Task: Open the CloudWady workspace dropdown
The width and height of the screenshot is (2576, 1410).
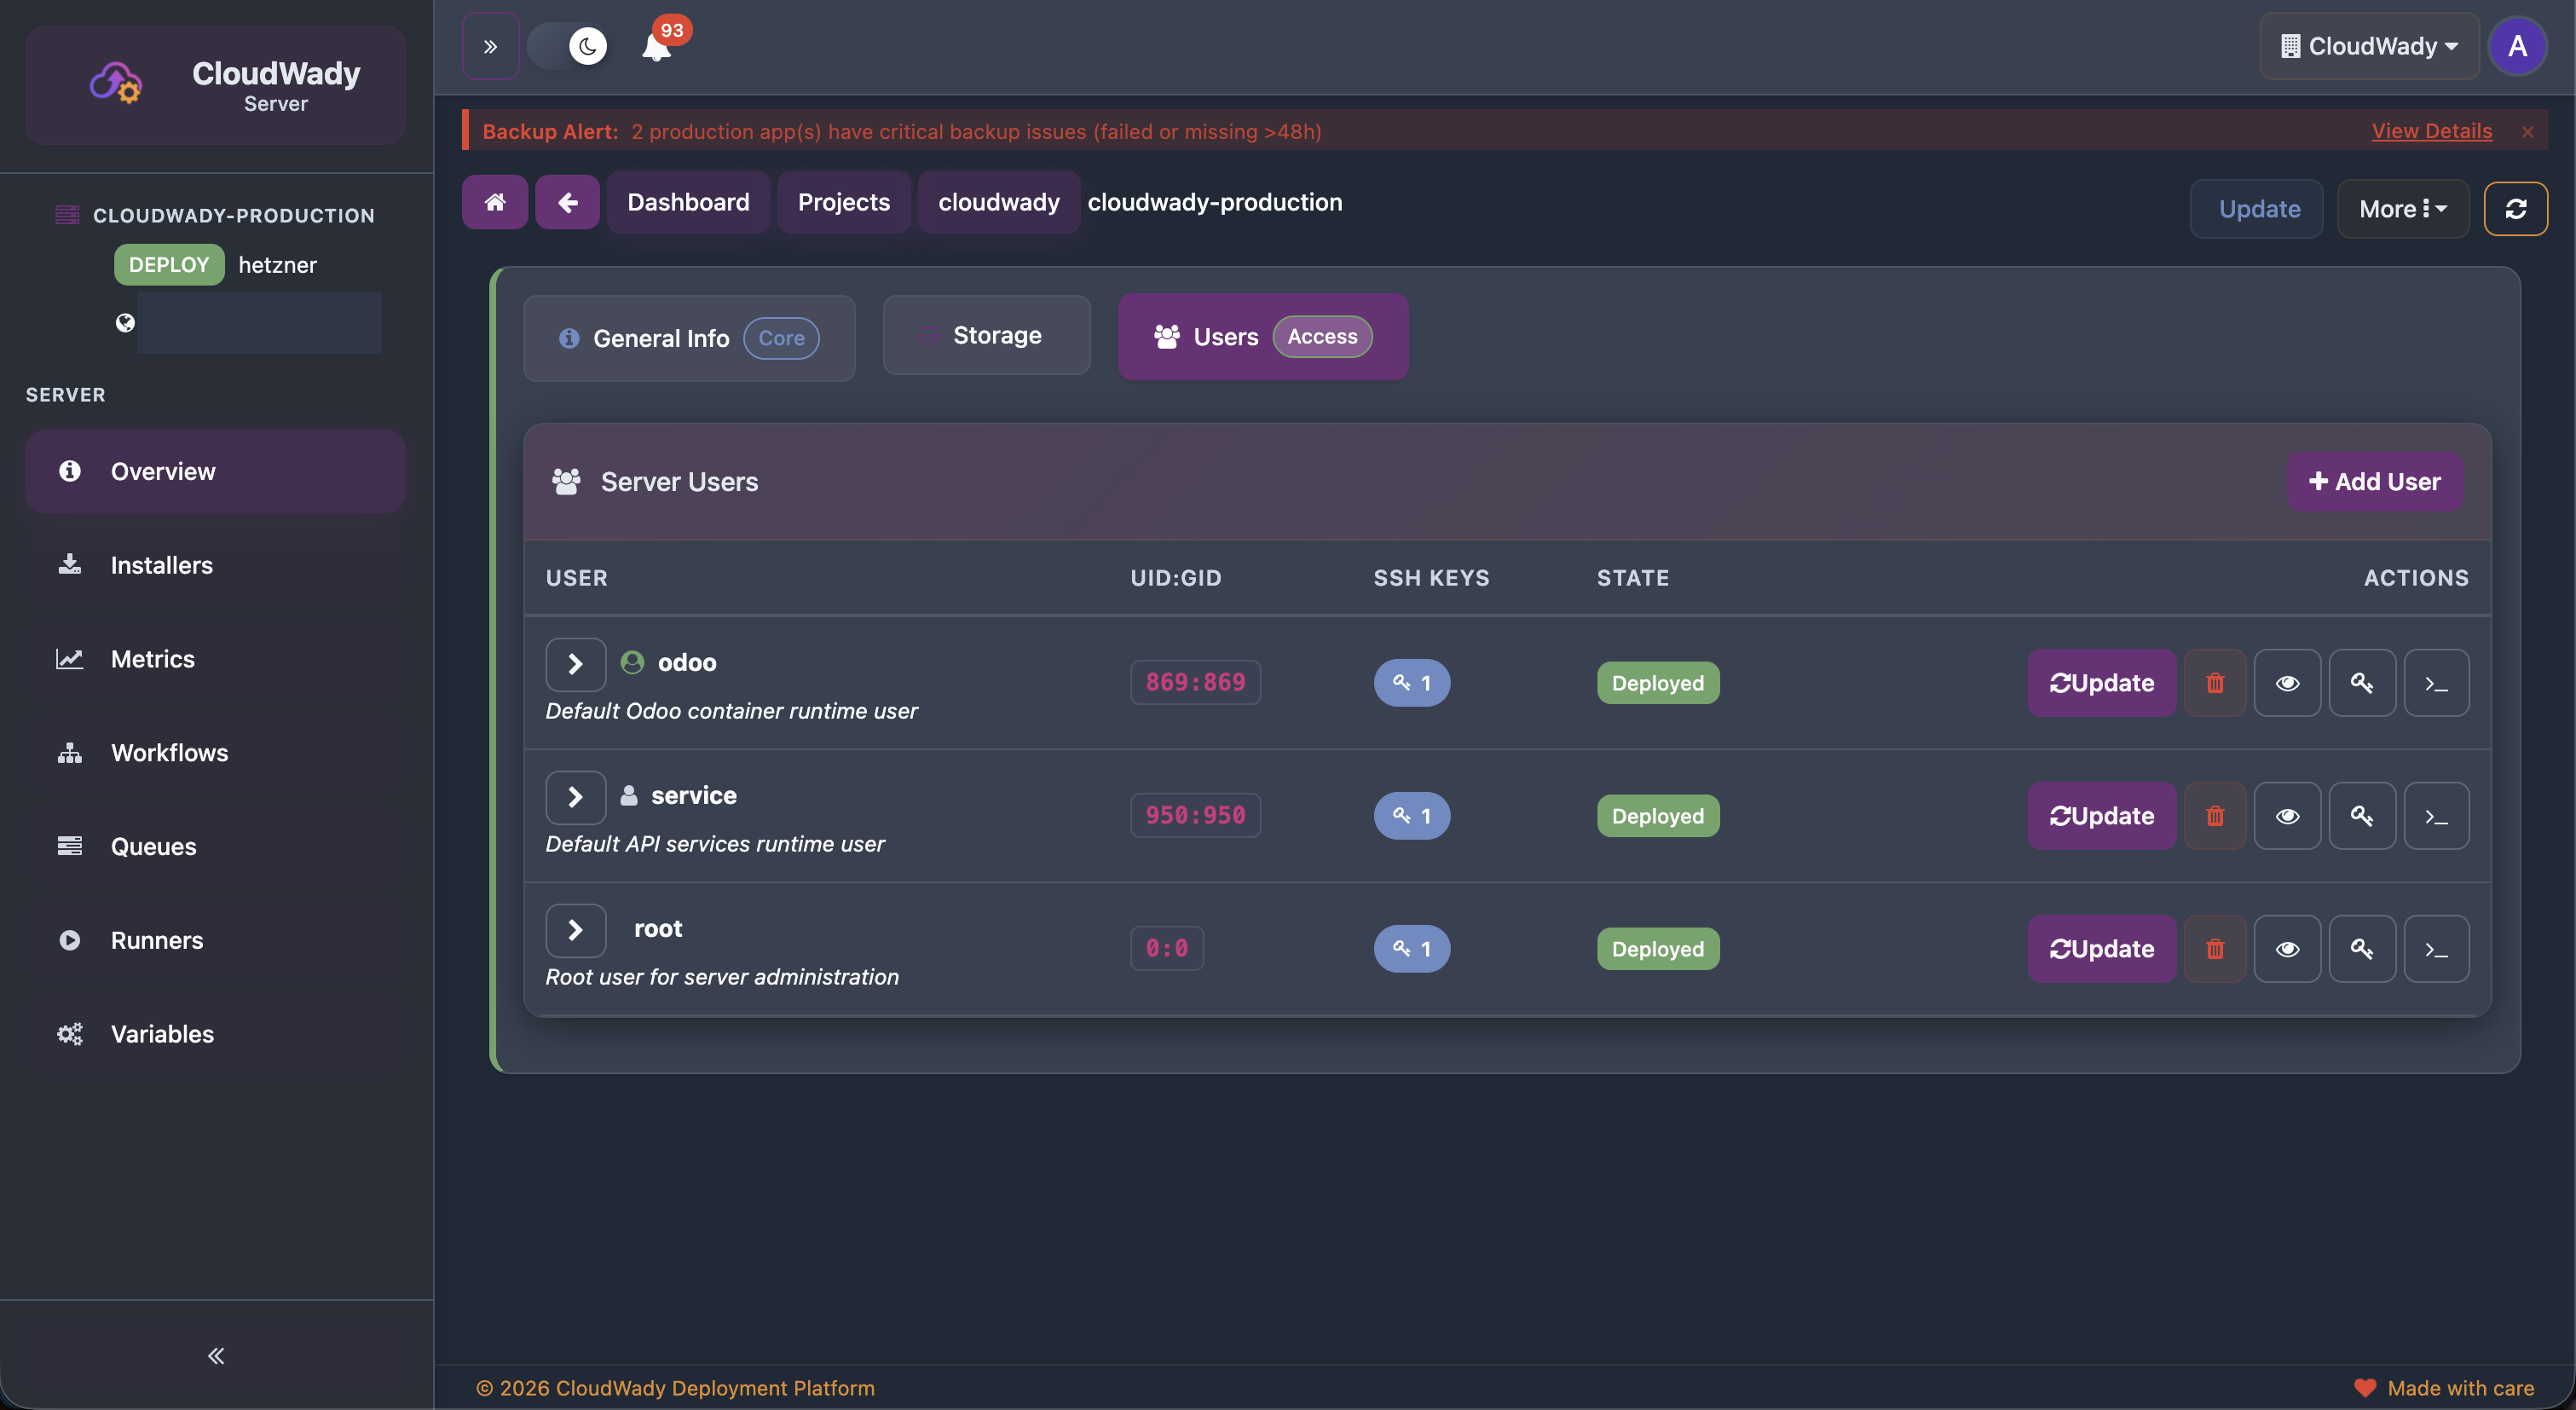Action: tap(2369, 45)
